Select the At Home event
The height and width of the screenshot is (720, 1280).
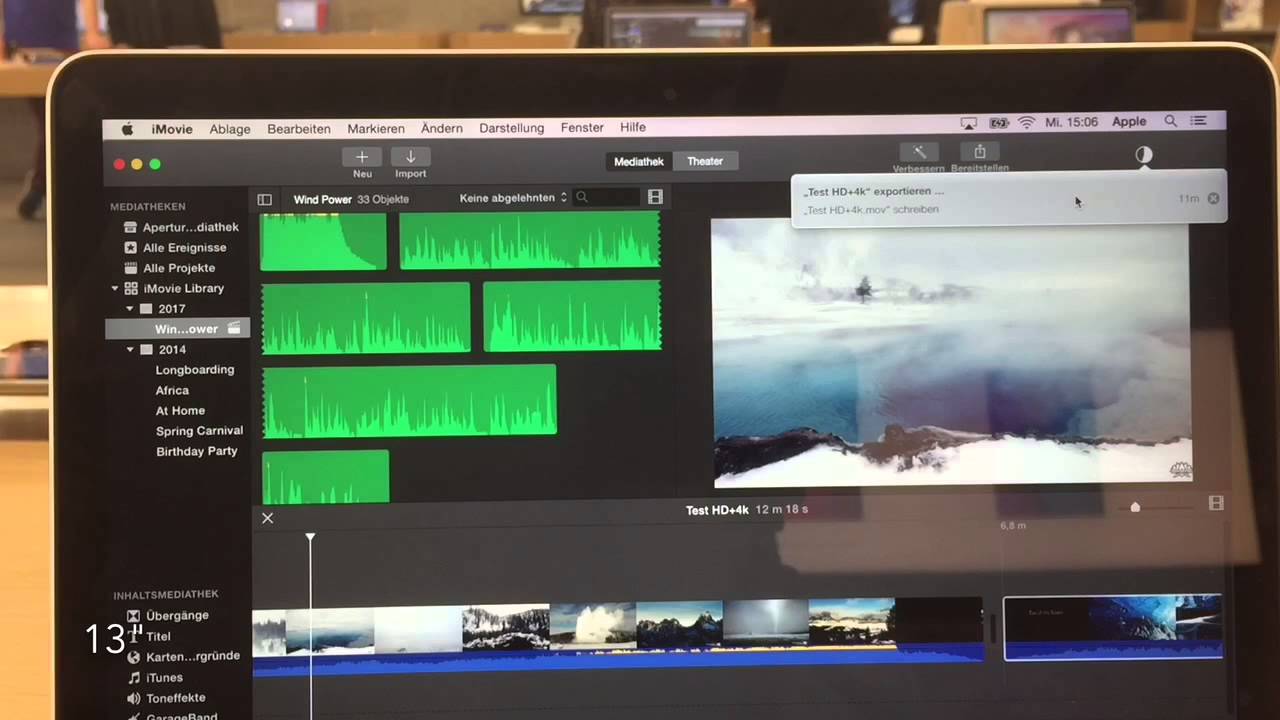[x=180, y=411]
